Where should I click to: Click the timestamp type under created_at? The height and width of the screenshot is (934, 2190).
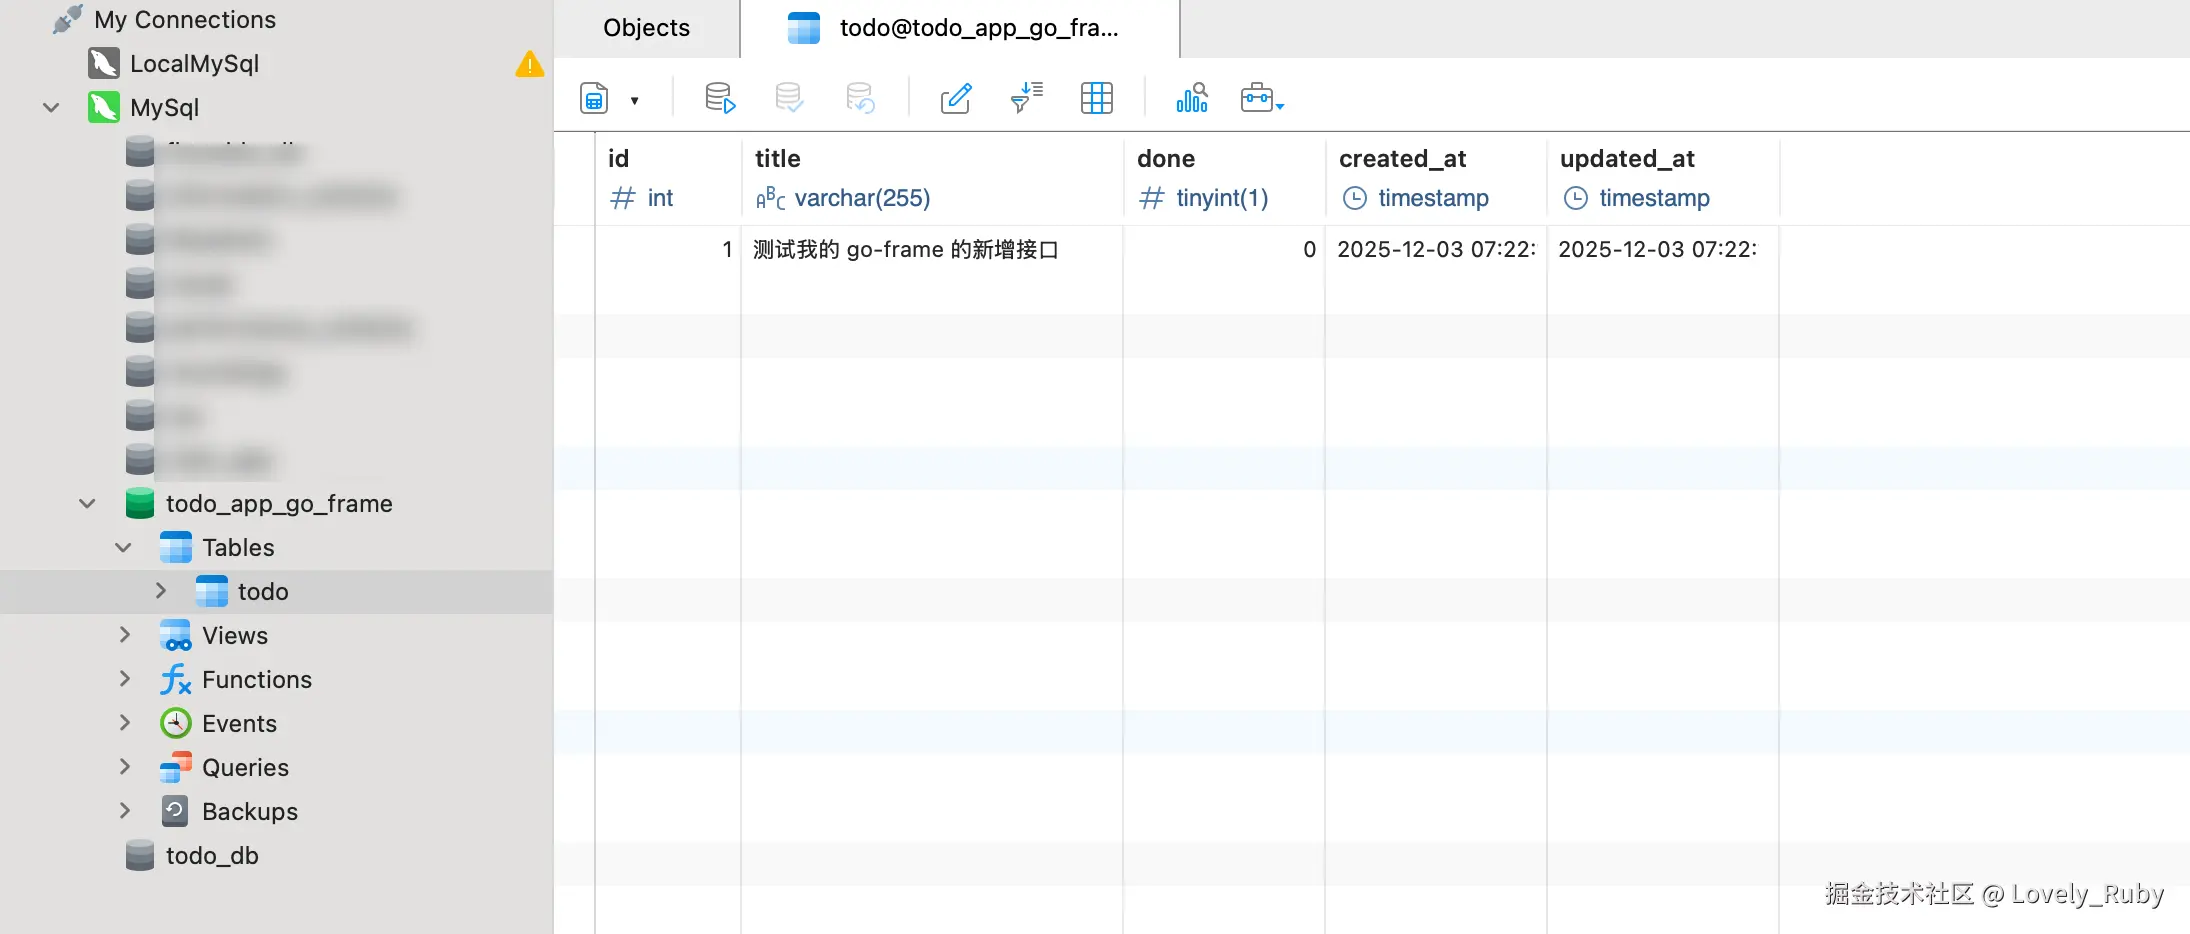(1433, 198)
